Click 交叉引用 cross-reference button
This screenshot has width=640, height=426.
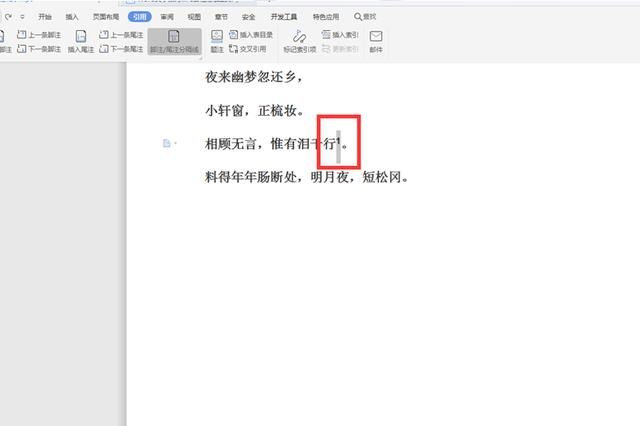coord(248,49)
